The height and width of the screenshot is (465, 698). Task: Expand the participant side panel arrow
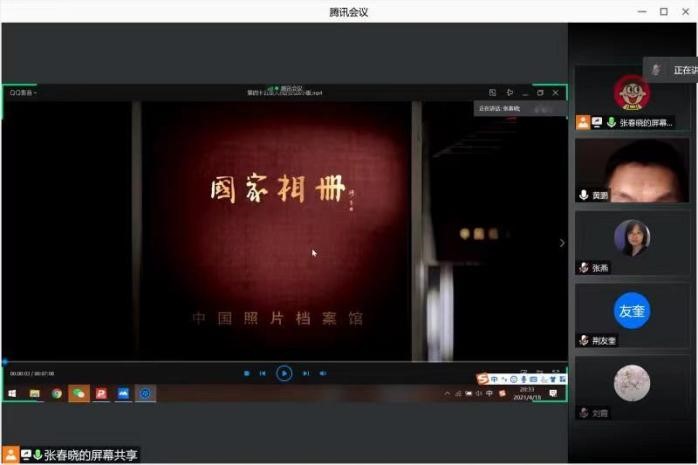tap(562, 243)
